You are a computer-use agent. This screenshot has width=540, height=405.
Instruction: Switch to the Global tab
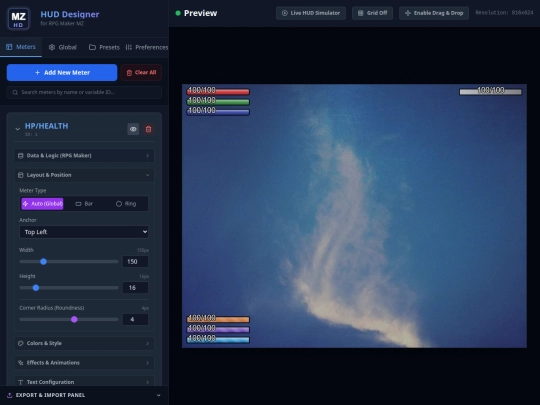tap(63, 47)
